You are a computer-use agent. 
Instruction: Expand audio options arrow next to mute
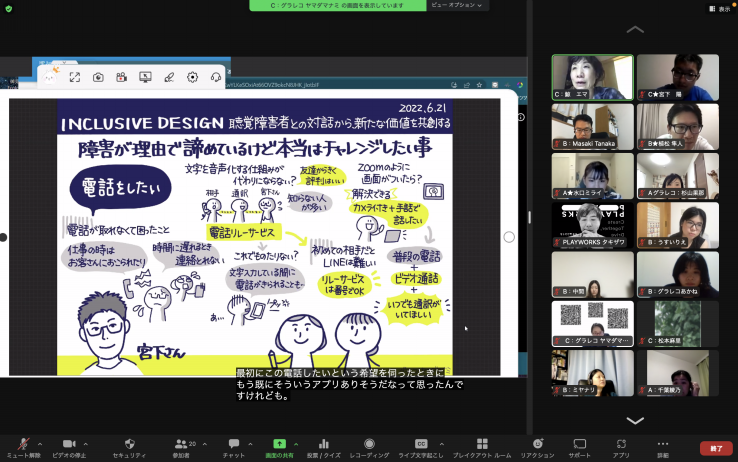pos(40,444)
